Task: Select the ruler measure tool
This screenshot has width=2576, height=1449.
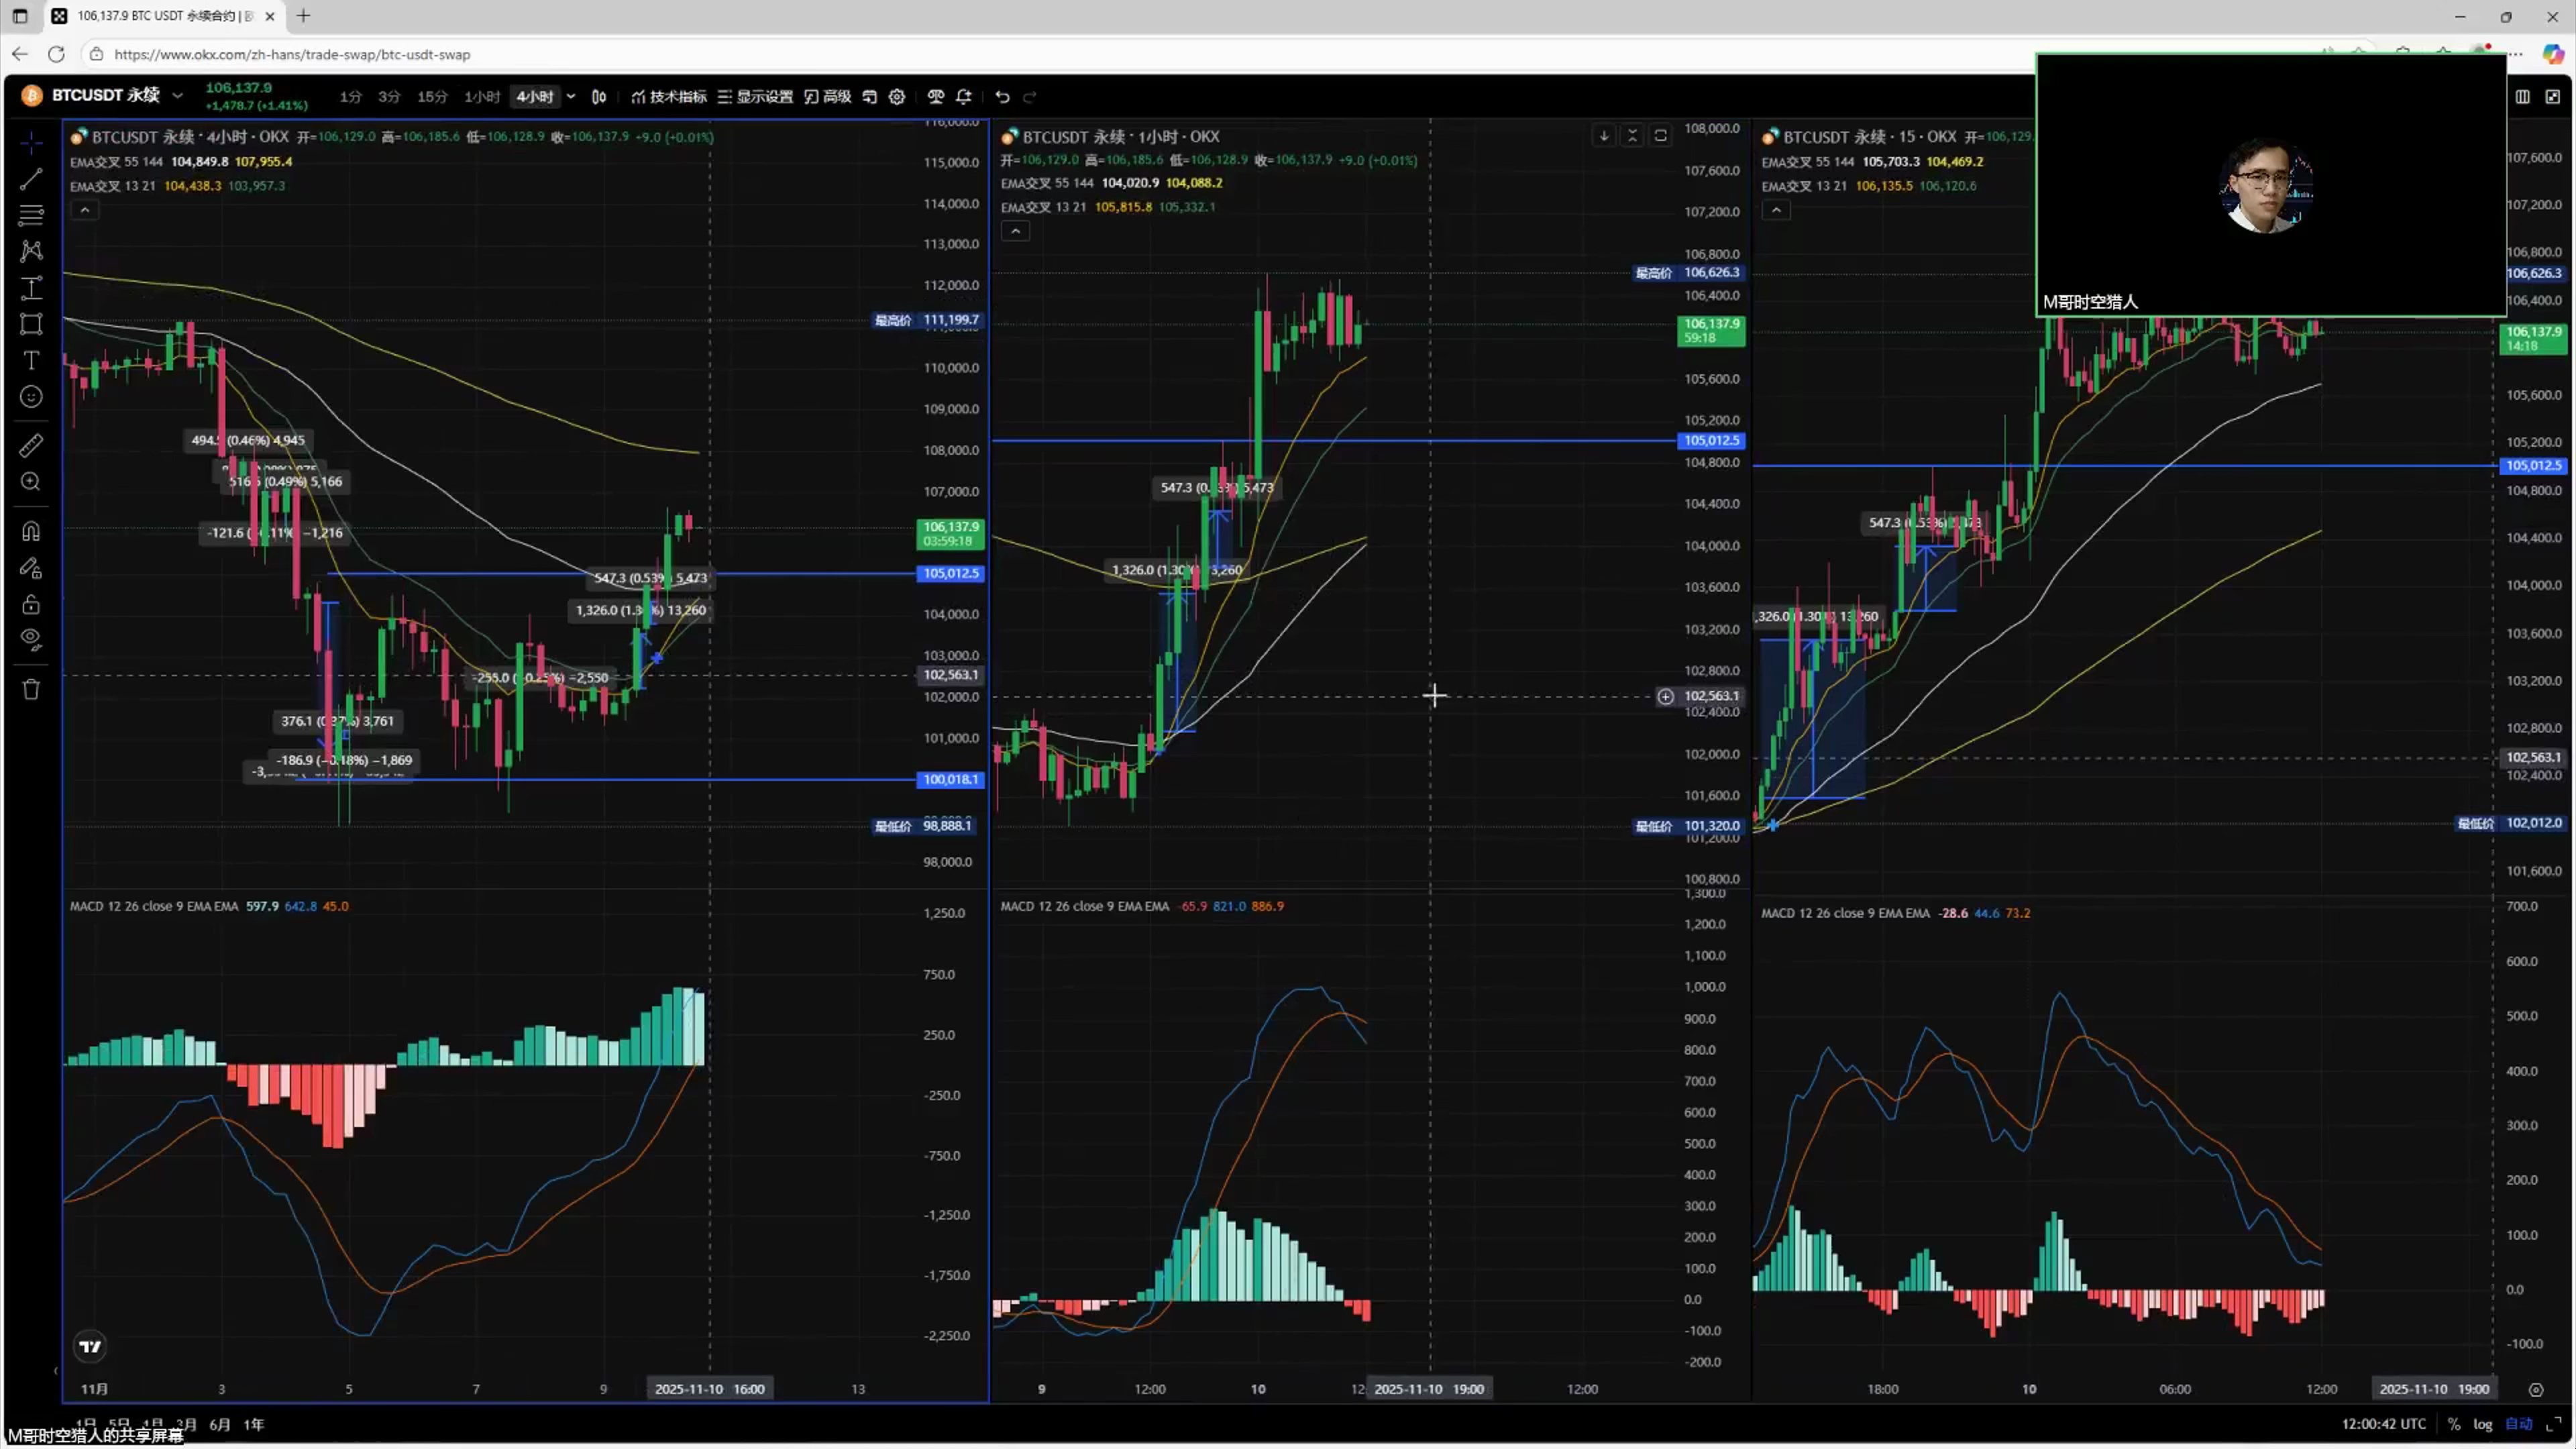Action: [31, 446]
